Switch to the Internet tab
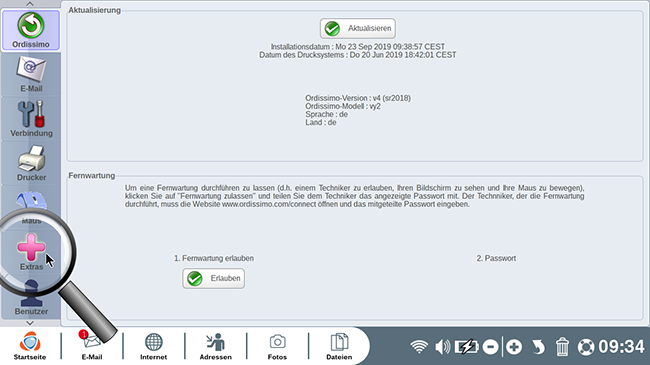Image resolution: width=650 pixels, height=365 pixels. [153, 346]
